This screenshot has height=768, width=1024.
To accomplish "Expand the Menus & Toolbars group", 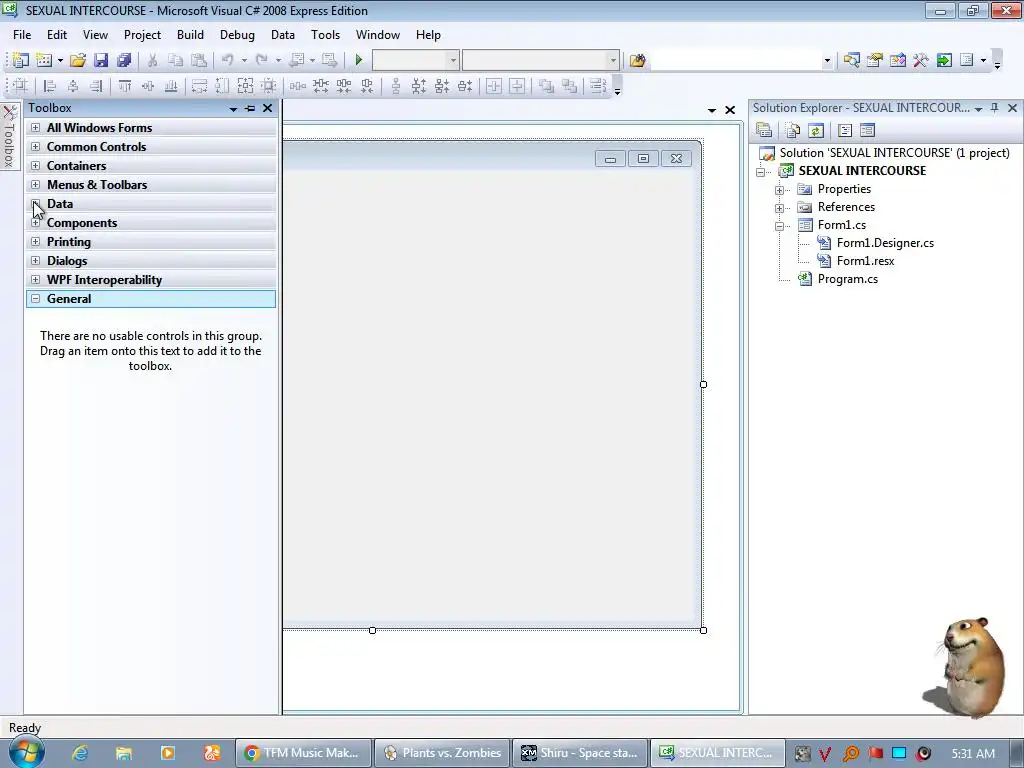I will pos(35,184).
